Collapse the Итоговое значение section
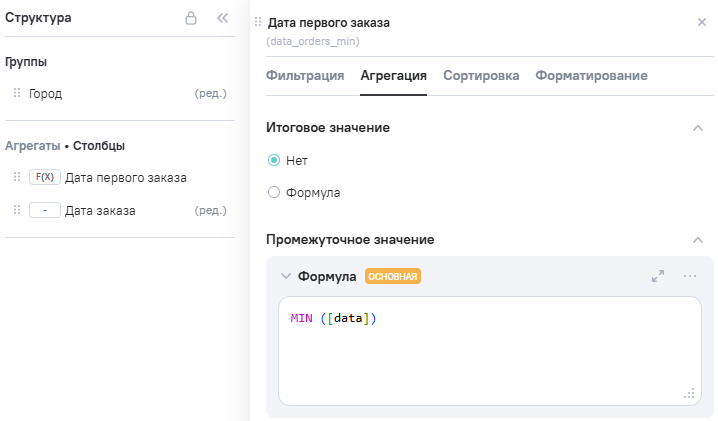 point(697,128)
